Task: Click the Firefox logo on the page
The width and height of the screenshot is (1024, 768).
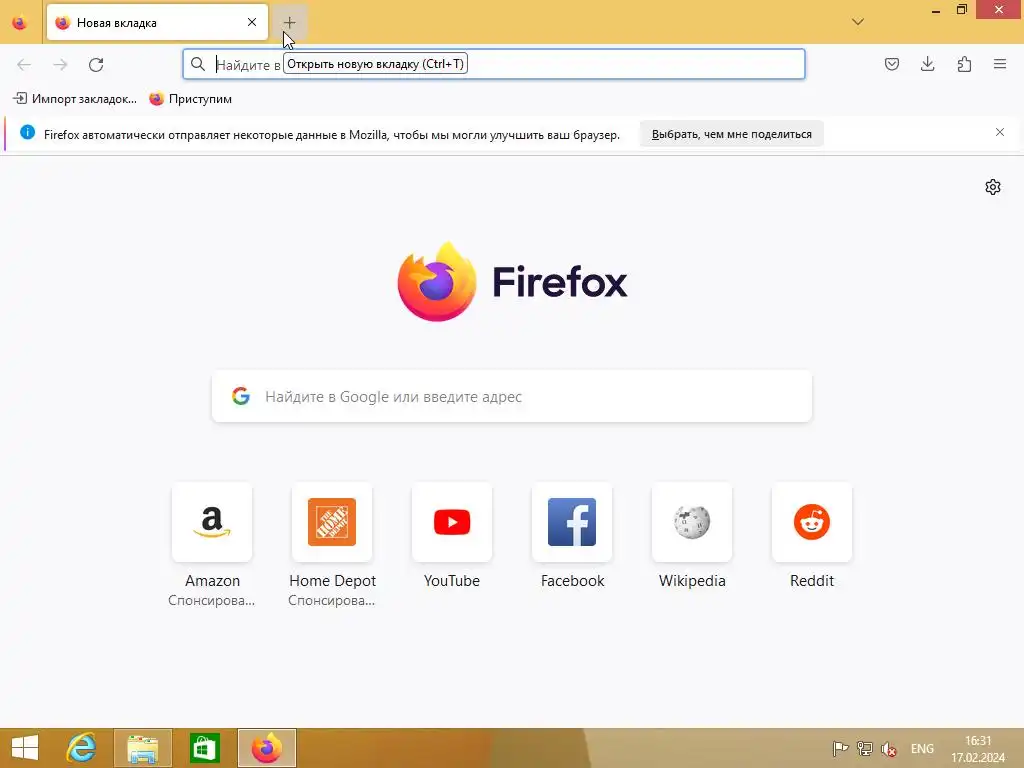Action: (512, 281)
